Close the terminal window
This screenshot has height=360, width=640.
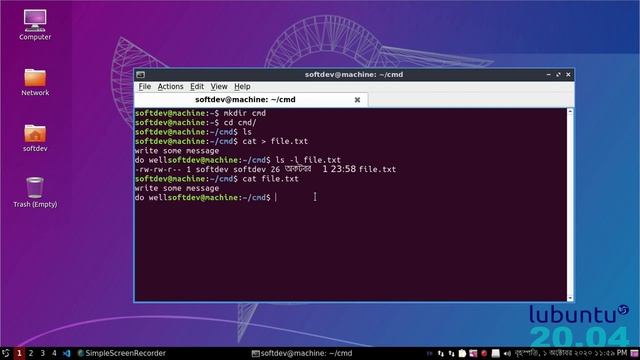[x=568, y=75]
